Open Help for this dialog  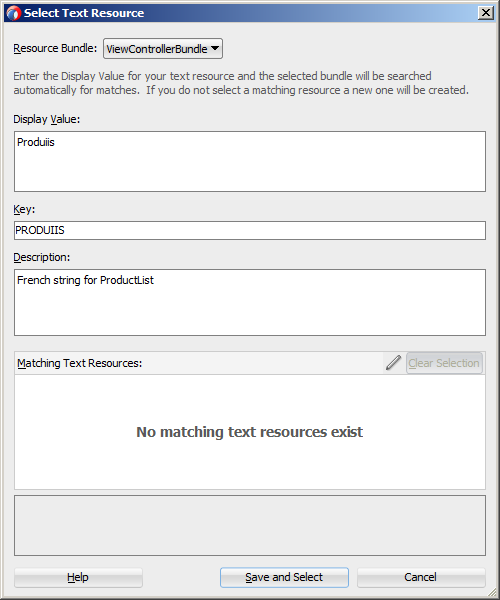coord(78,577)
